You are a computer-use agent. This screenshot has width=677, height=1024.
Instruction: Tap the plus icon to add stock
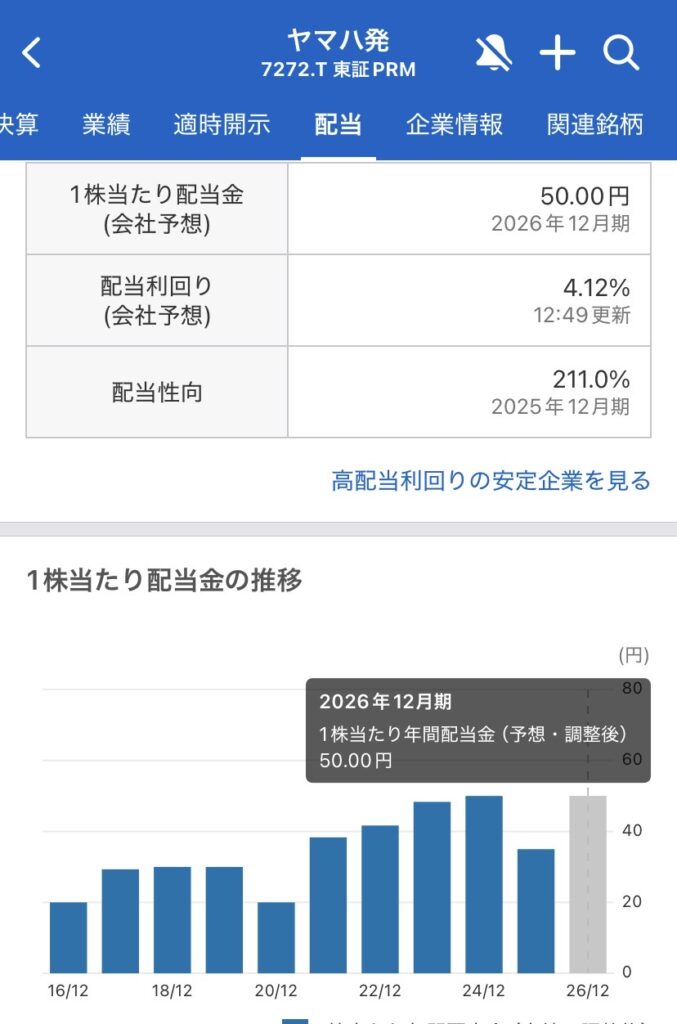click(557, 53)
